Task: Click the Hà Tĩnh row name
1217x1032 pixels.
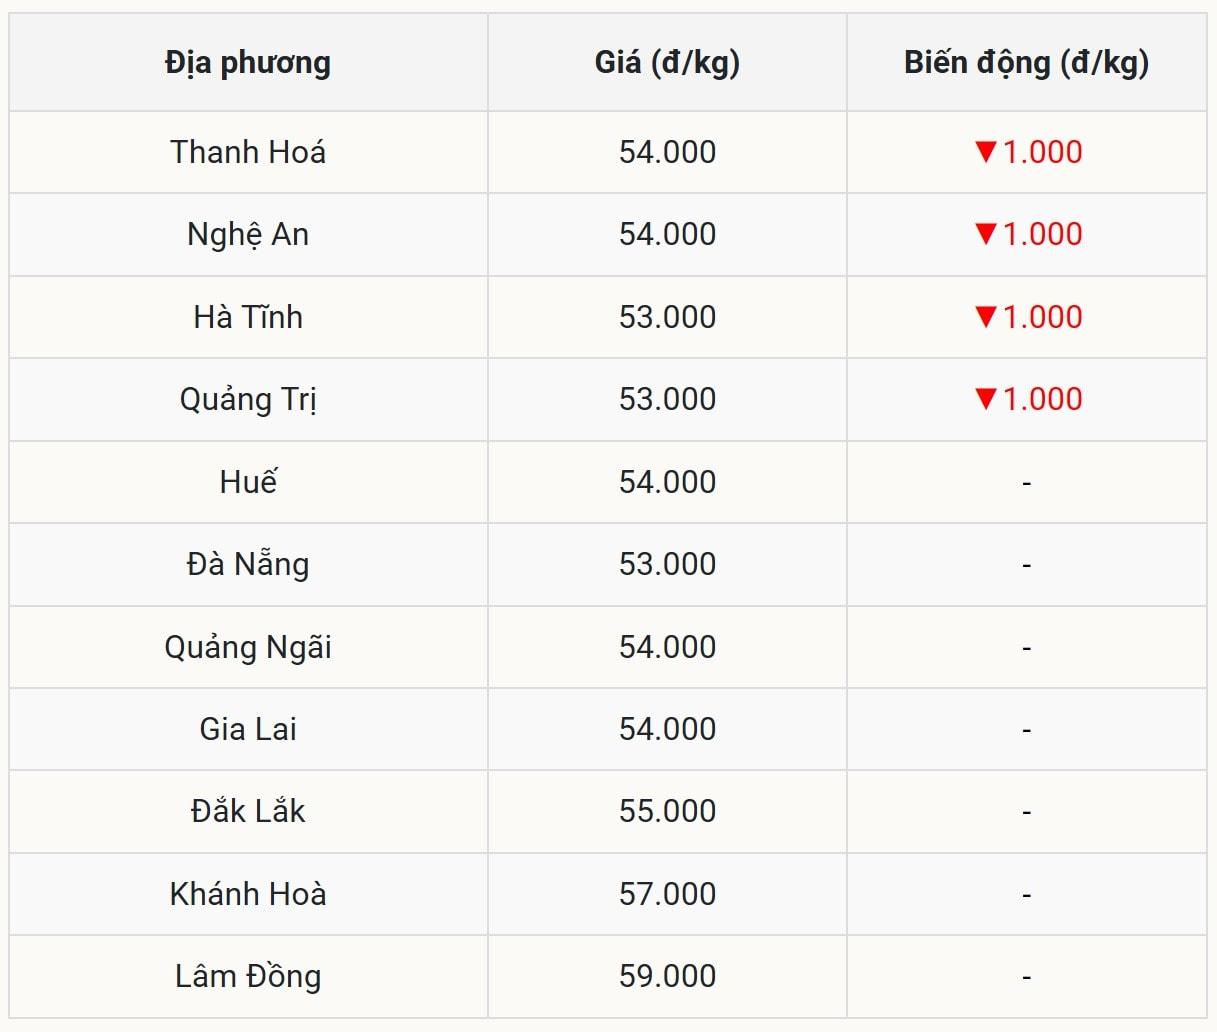Action: click(x=248, y=317)
